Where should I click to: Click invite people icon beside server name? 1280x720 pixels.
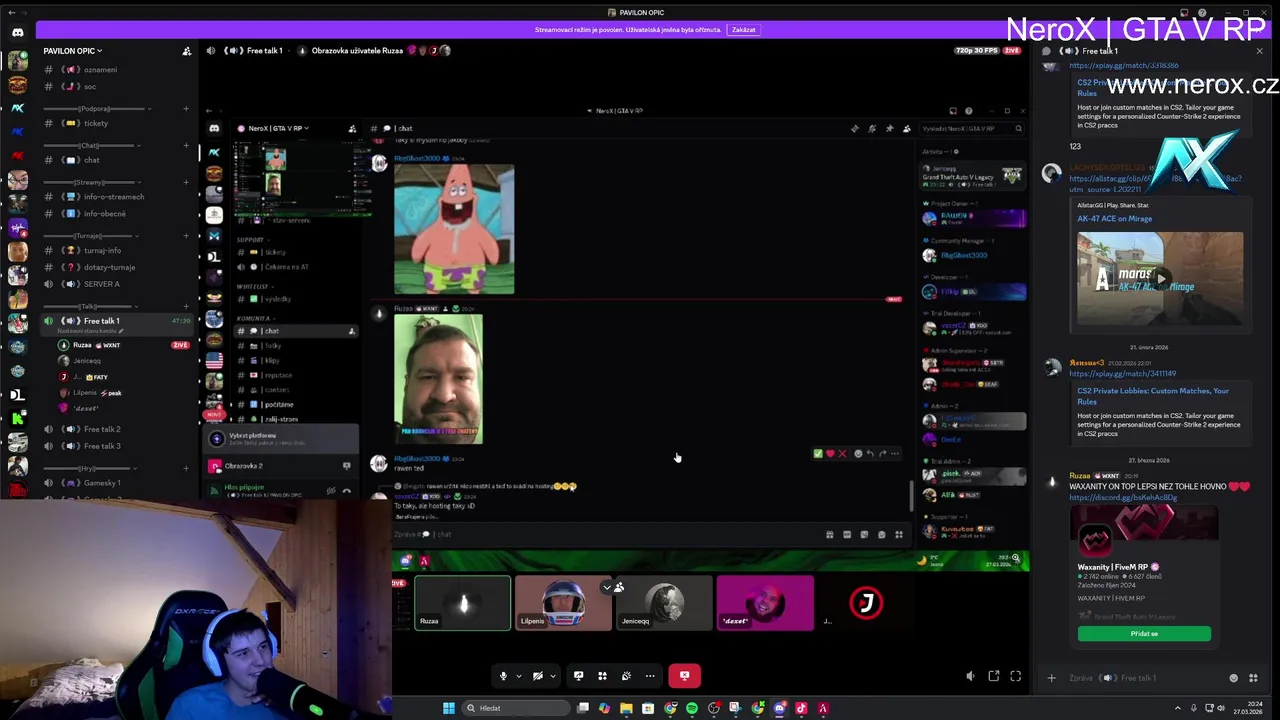pyautogui.click(x=186, y=50)
